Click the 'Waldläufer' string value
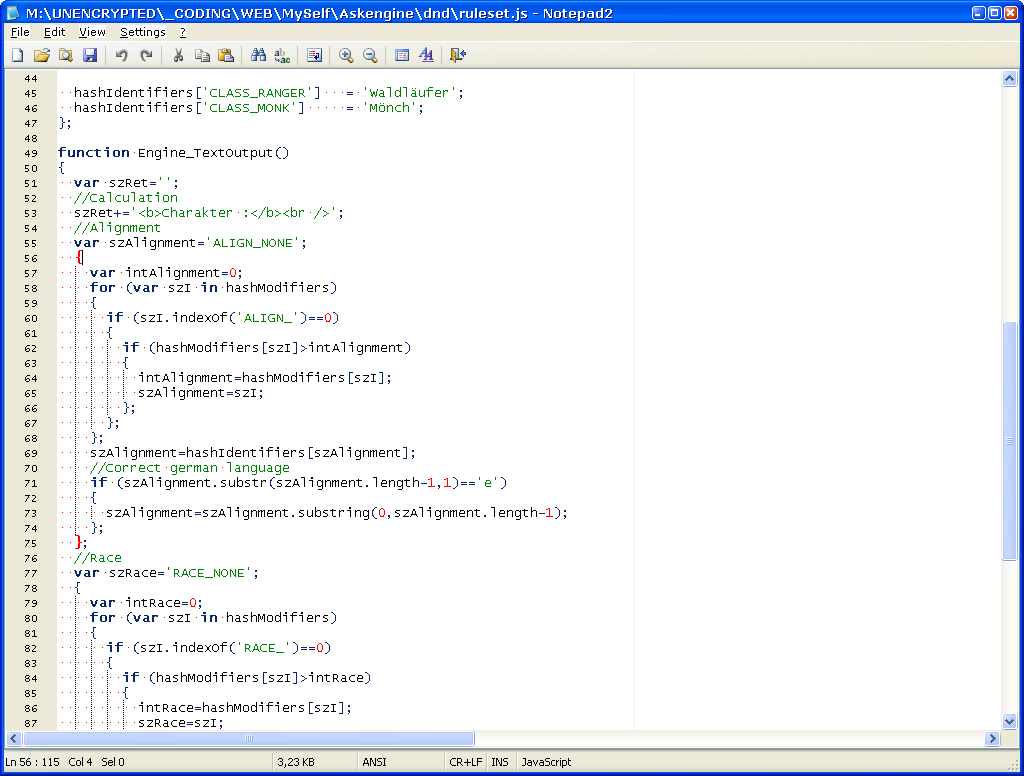The height and width of the screenshot is (776, 1024). click(x=409, y=93)
